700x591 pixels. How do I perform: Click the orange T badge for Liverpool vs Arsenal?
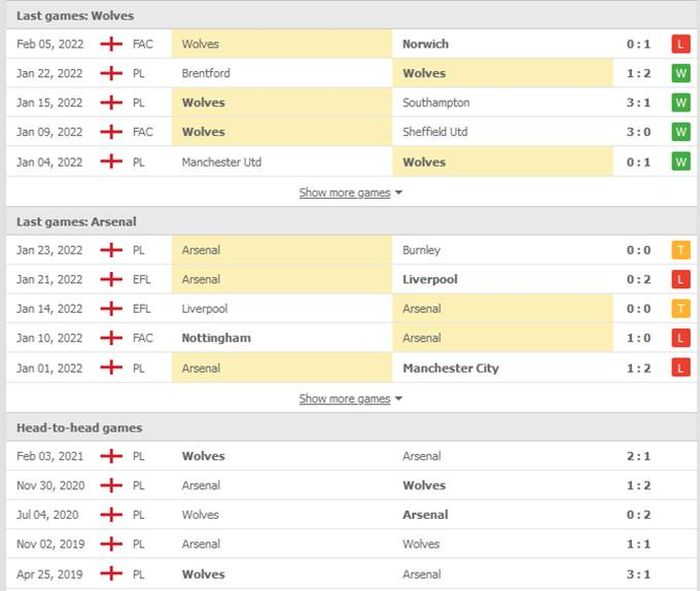(x=681, y=308)
